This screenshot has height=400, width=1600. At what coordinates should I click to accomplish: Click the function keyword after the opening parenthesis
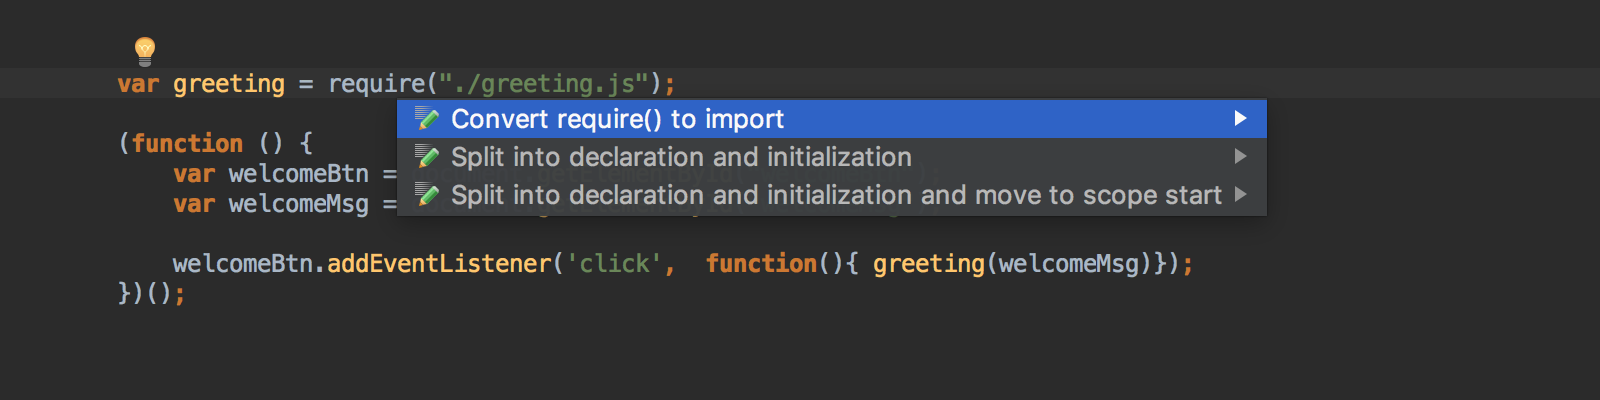pyautogui.click(x=187, y=144)
